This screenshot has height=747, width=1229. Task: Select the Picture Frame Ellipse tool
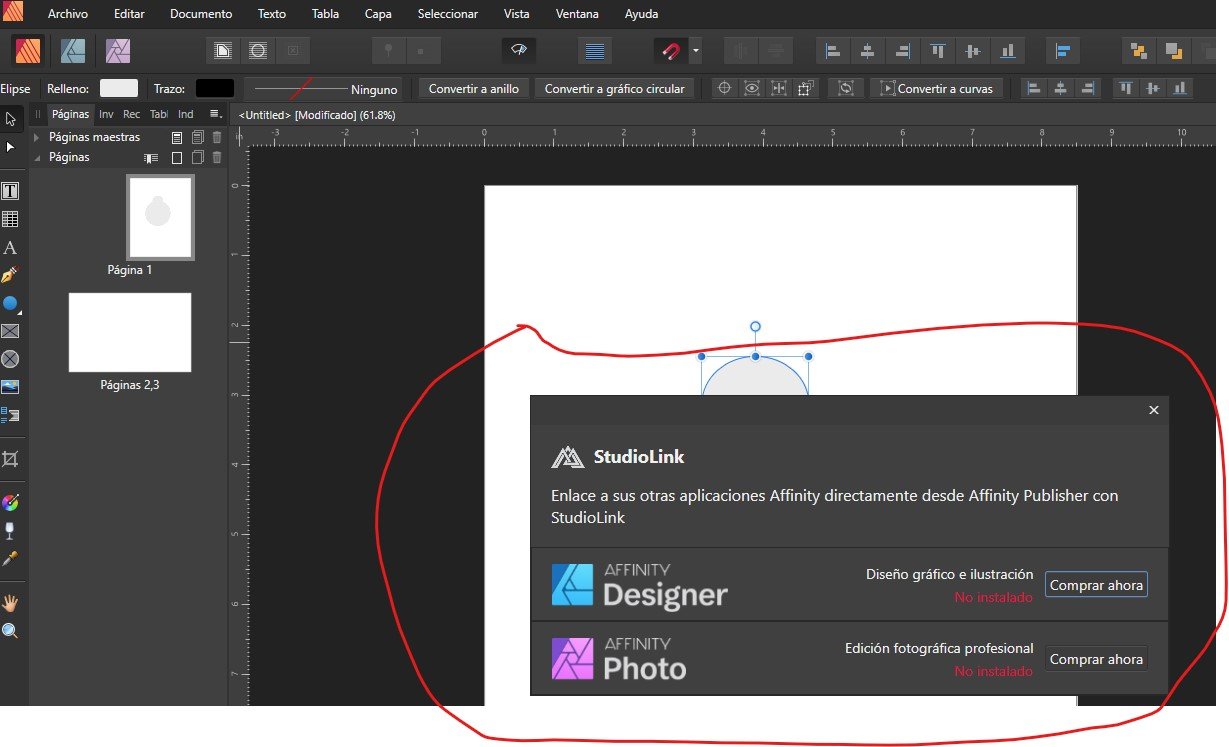point(11,359)
